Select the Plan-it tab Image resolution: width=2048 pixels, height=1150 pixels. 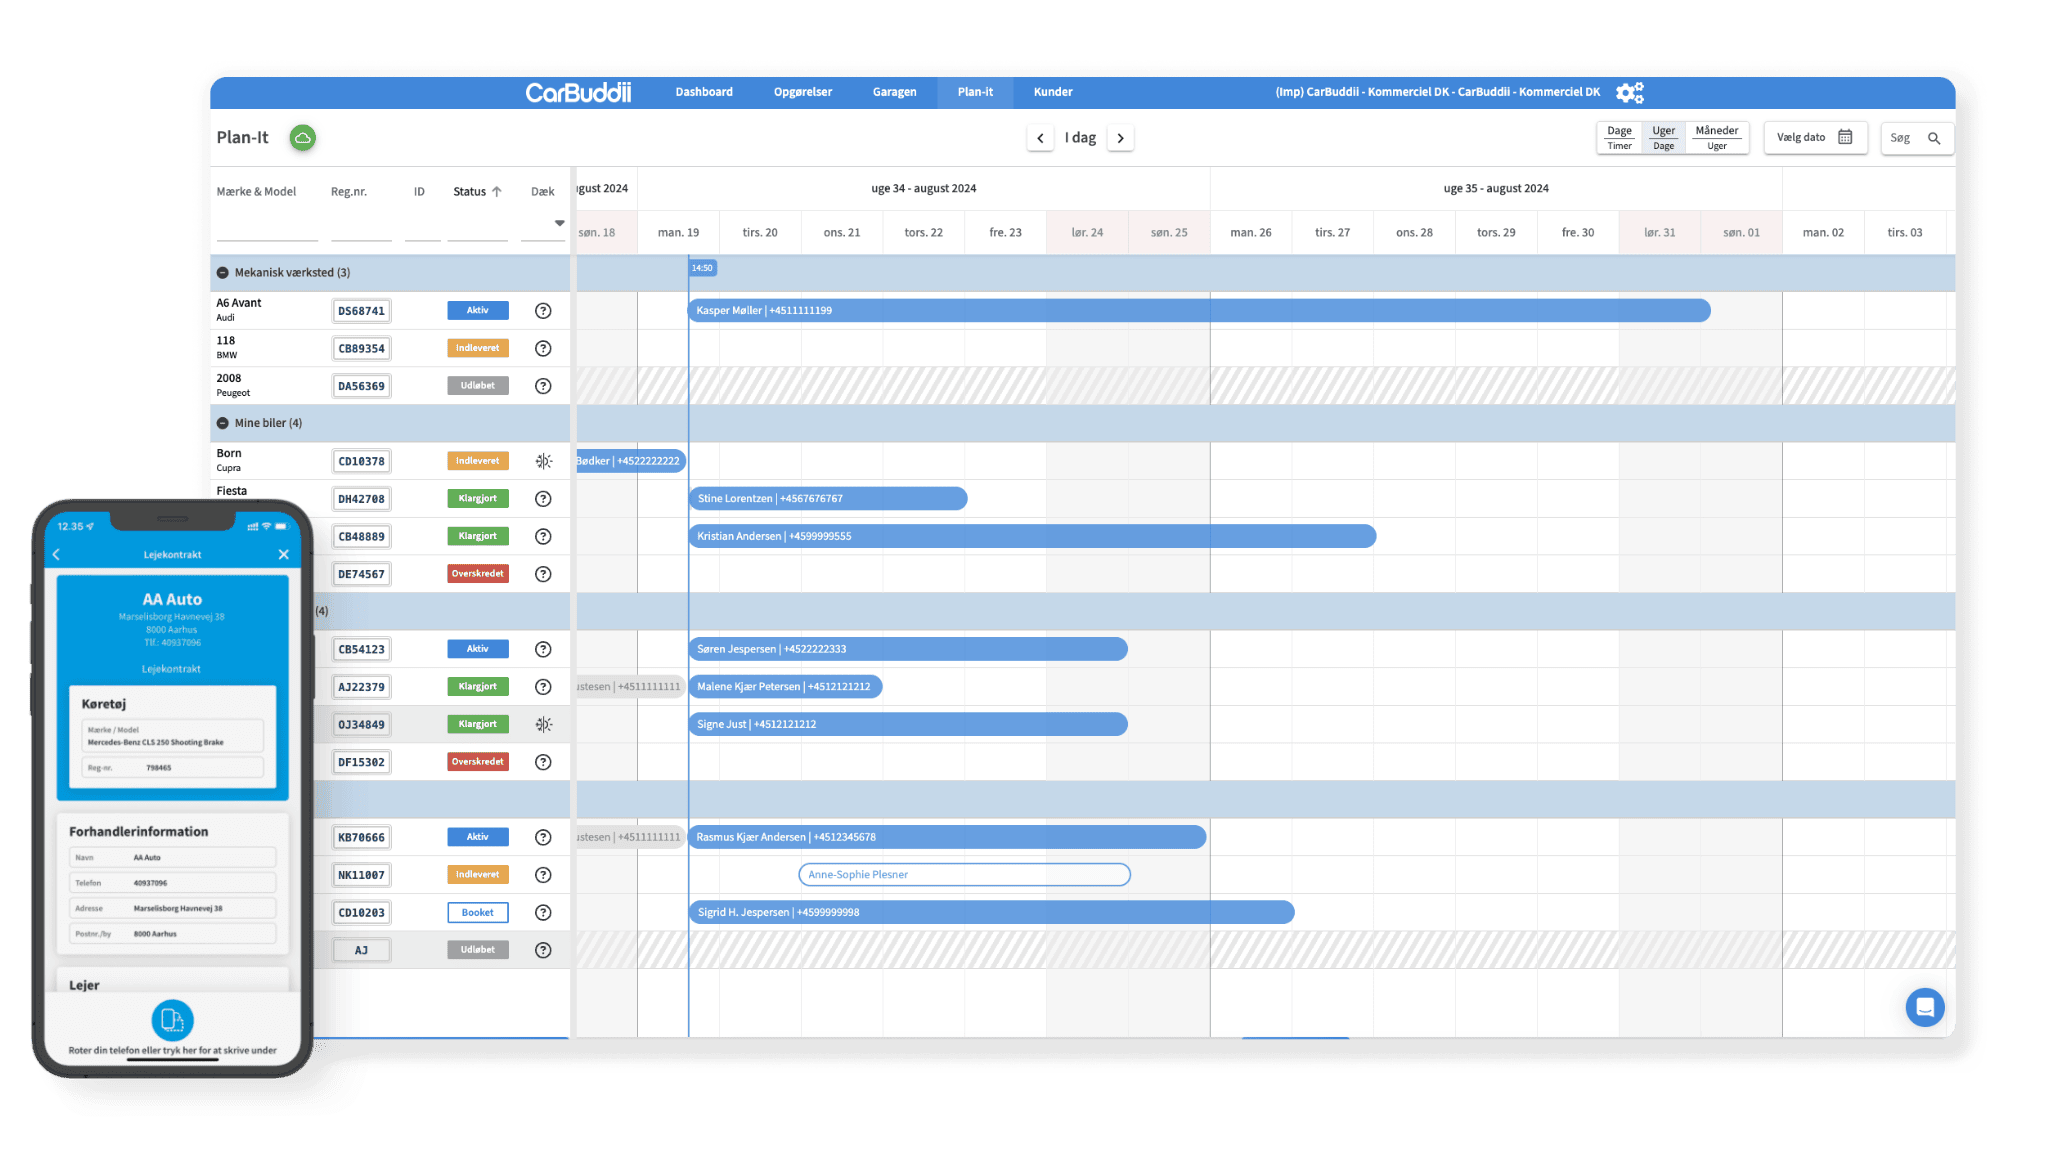pyautogui.click(x=975, y=92)
